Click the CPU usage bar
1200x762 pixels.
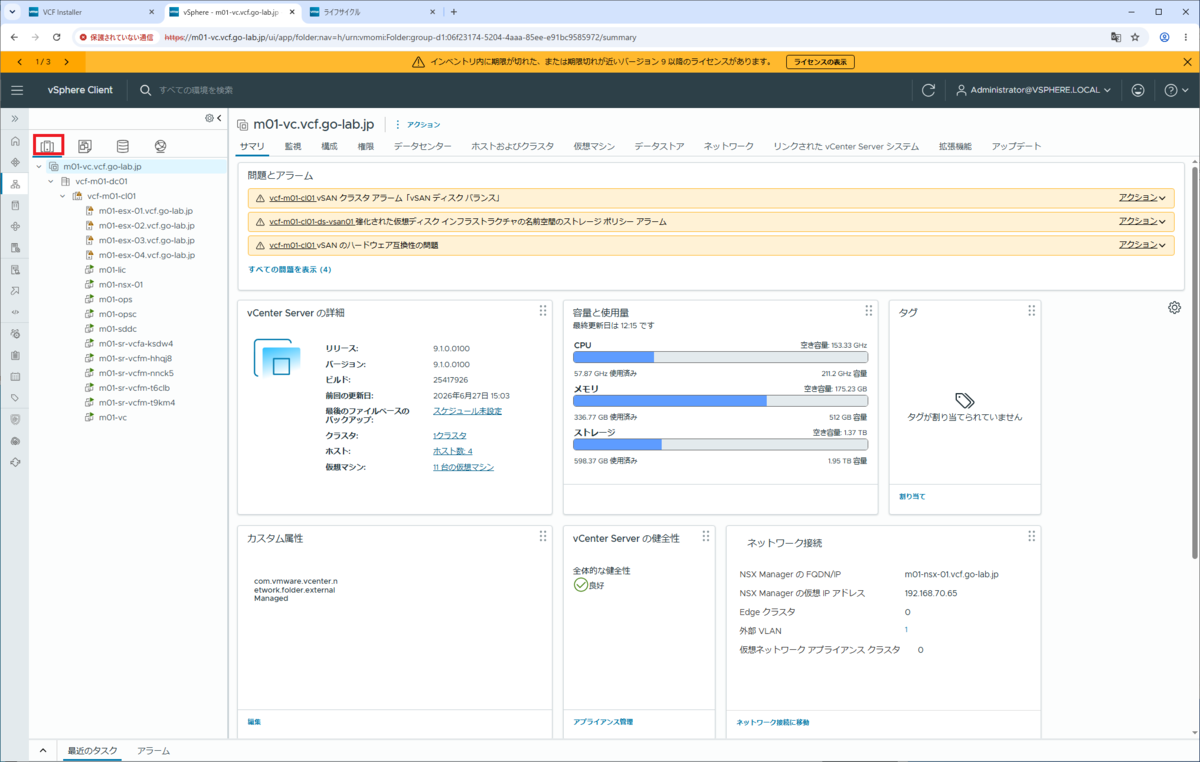point(720,357)
